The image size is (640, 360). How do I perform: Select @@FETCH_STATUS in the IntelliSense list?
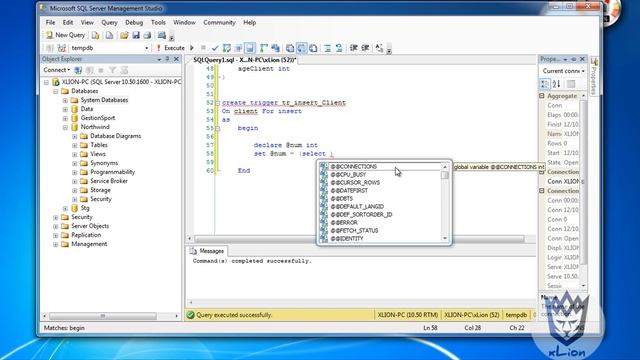tap(354, 231)
